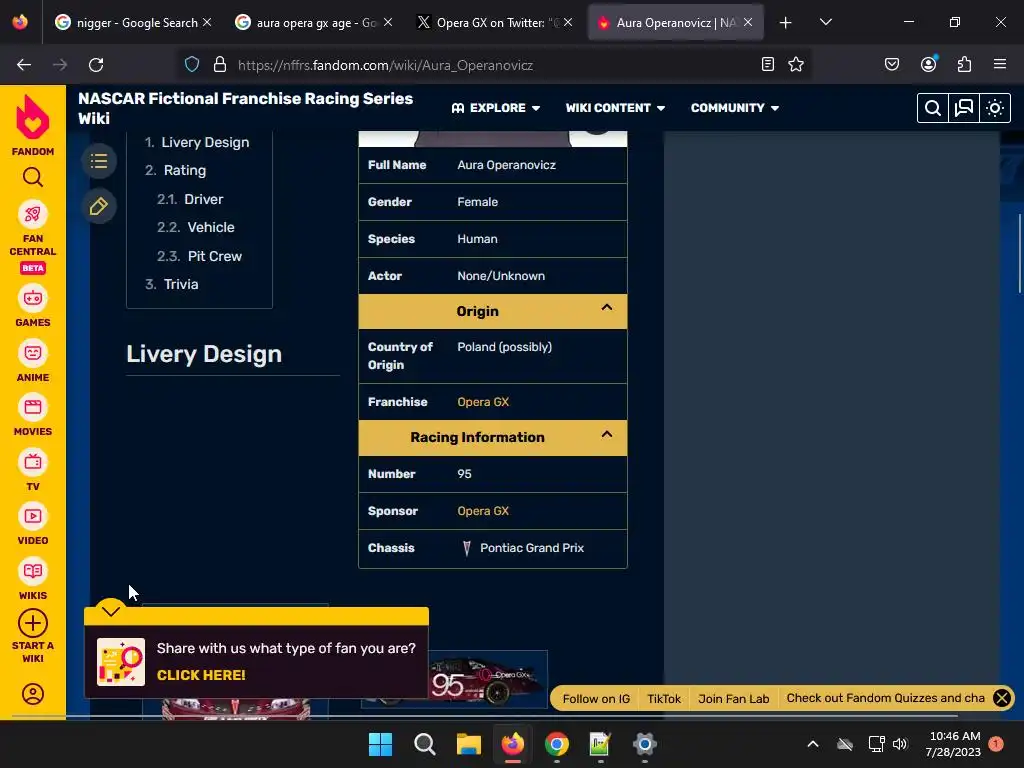Collapse the fan survey popup chevron
Screen dimensions: 1024x768
coord(110,611)
